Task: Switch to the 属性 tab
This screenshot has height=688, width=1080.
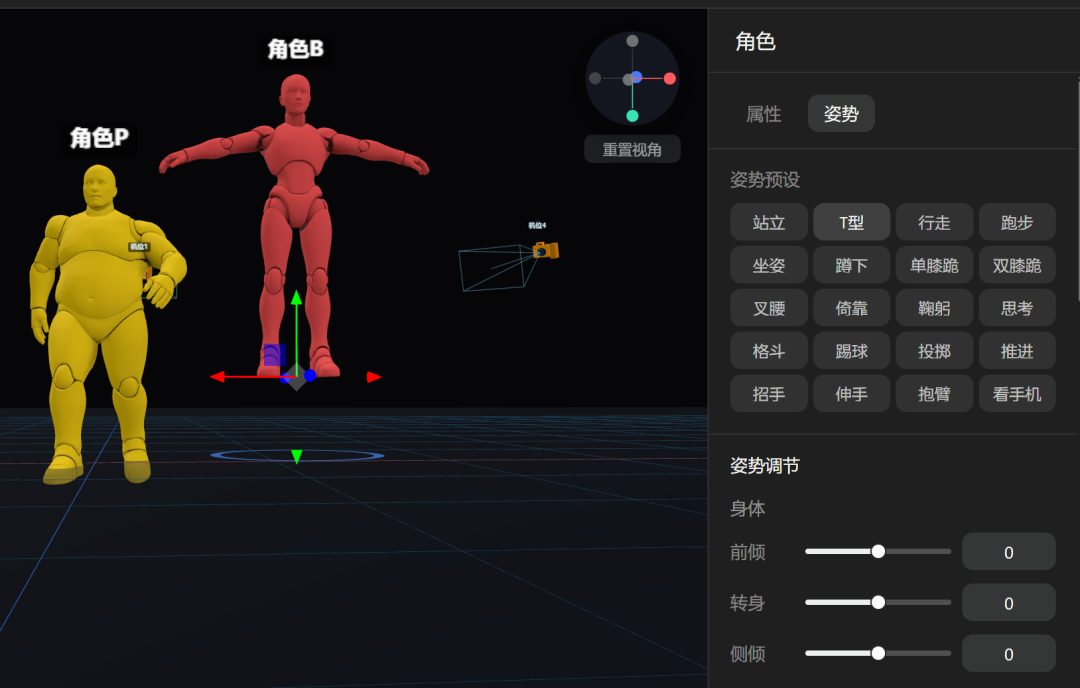Action: click(x=763, y=114)
